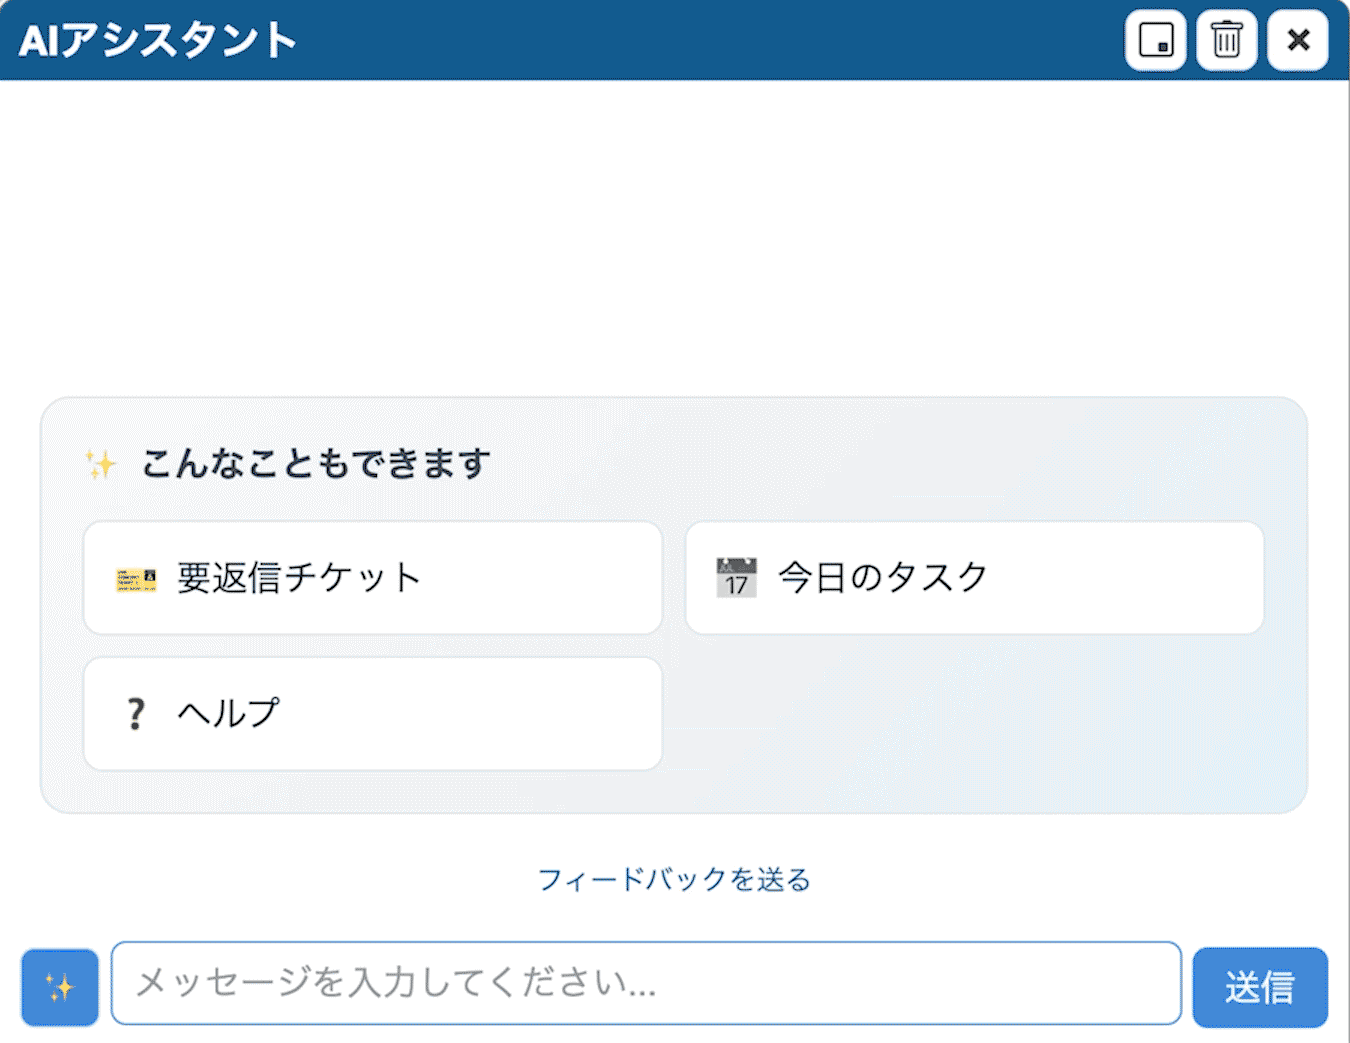
Task: Select the 要返信チケット suggestion
Action: 372,578
